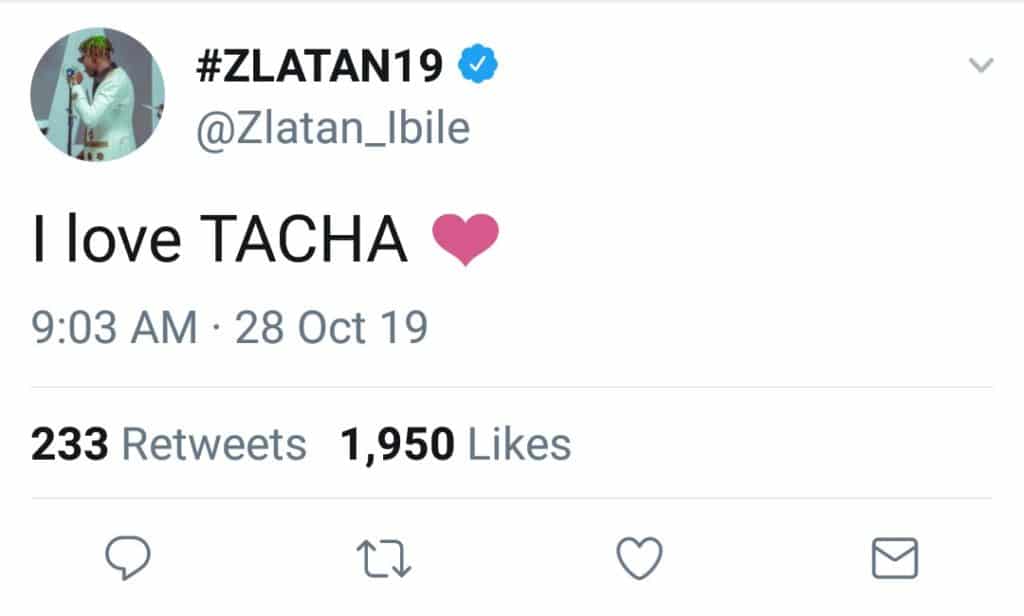The image size is (1024, 616).
Task: Click the word "Retweets" label
Action: pyautogui.click(x=213, y=445)
